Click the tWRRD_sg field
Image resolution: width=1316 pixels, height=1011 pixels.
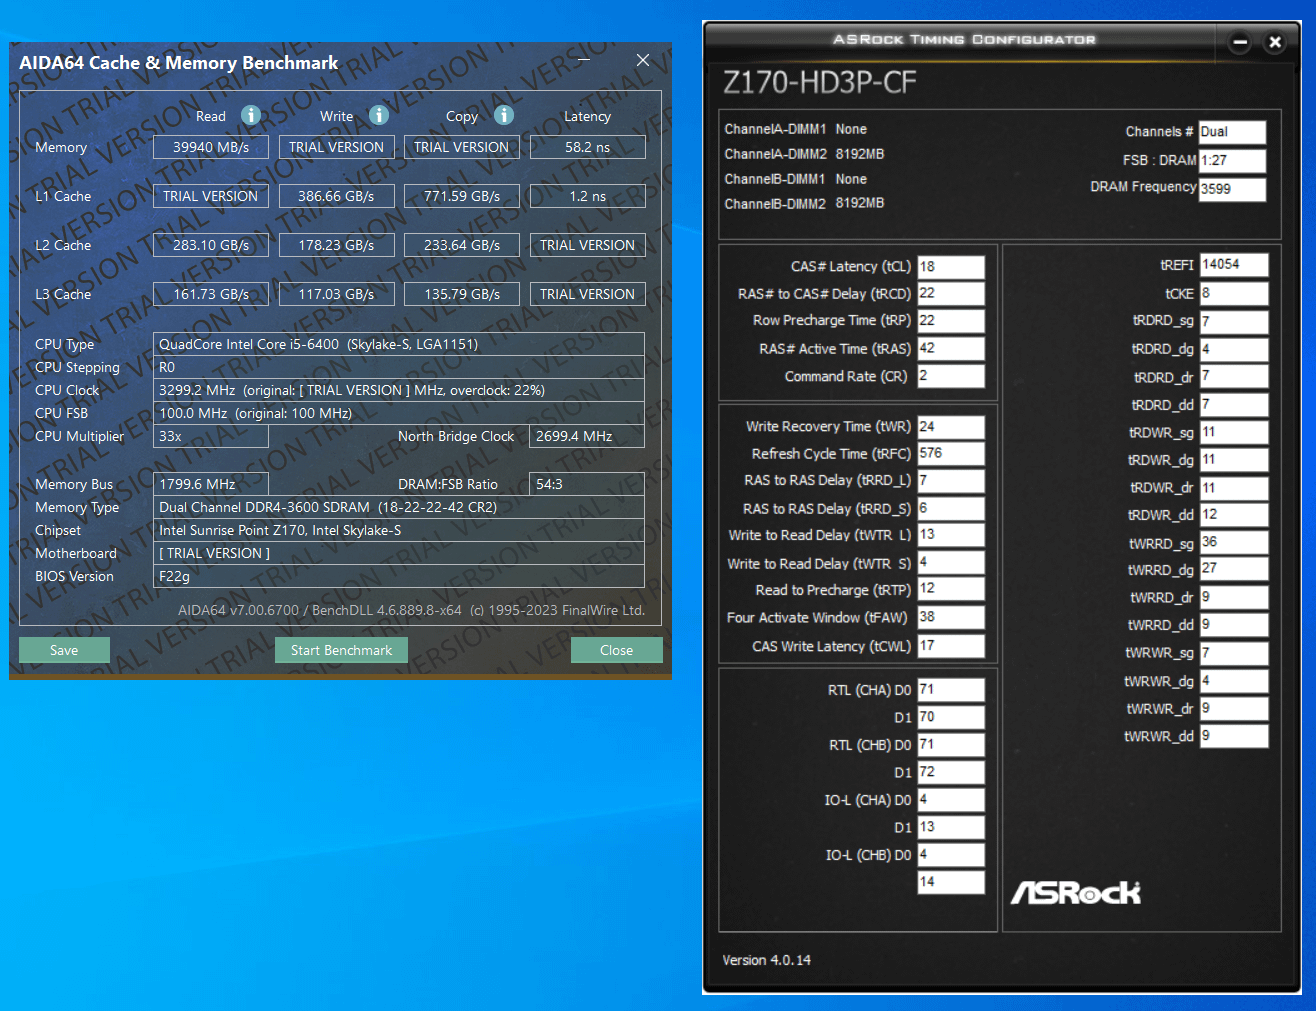coord(1234,543)
